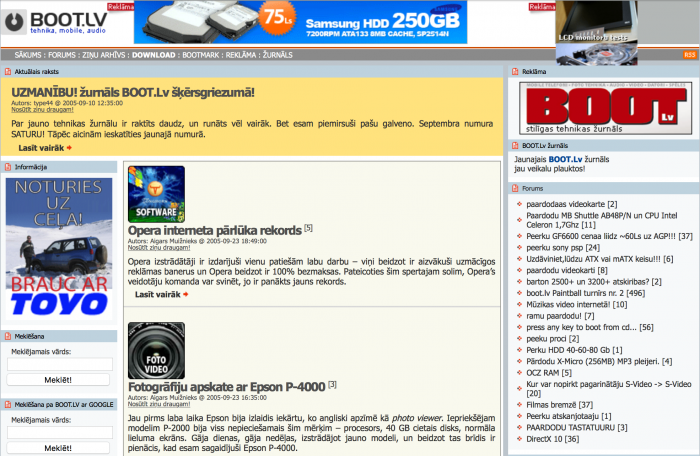Viewport: 700px width, 456px height.
Task: Open thread PAARDODU TASTATUURU
Action: point(576,428)
